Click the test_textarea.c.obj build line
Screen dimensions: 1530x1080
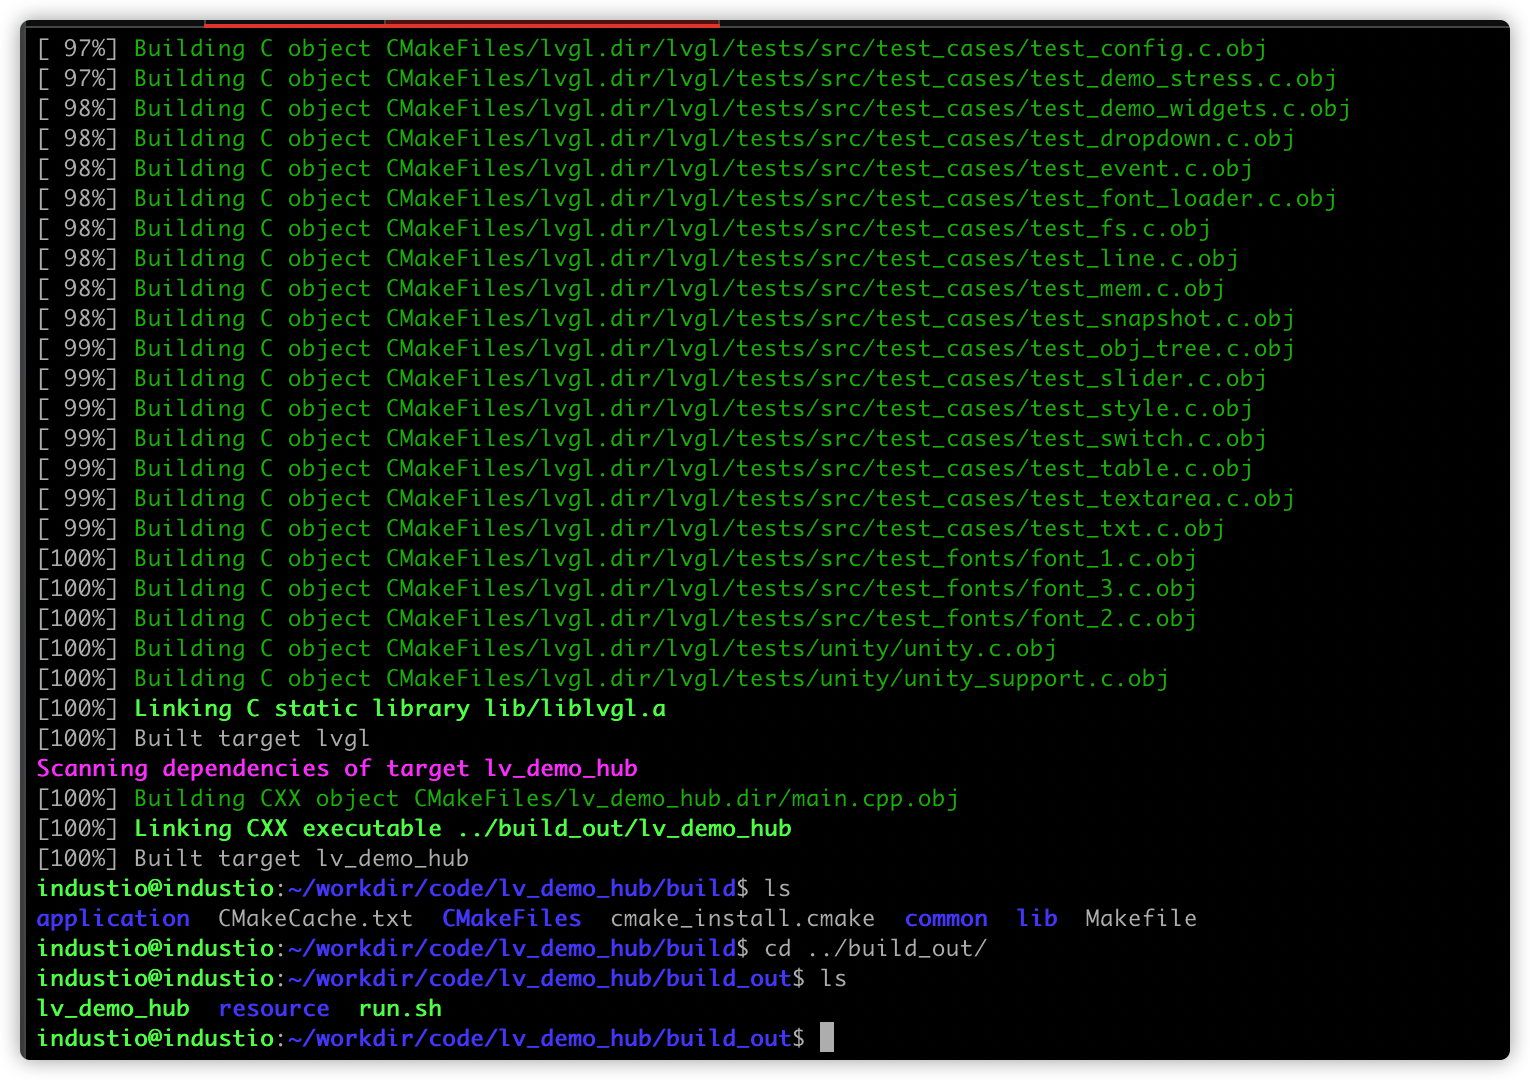pyautogui.click(x=666, y=498)
